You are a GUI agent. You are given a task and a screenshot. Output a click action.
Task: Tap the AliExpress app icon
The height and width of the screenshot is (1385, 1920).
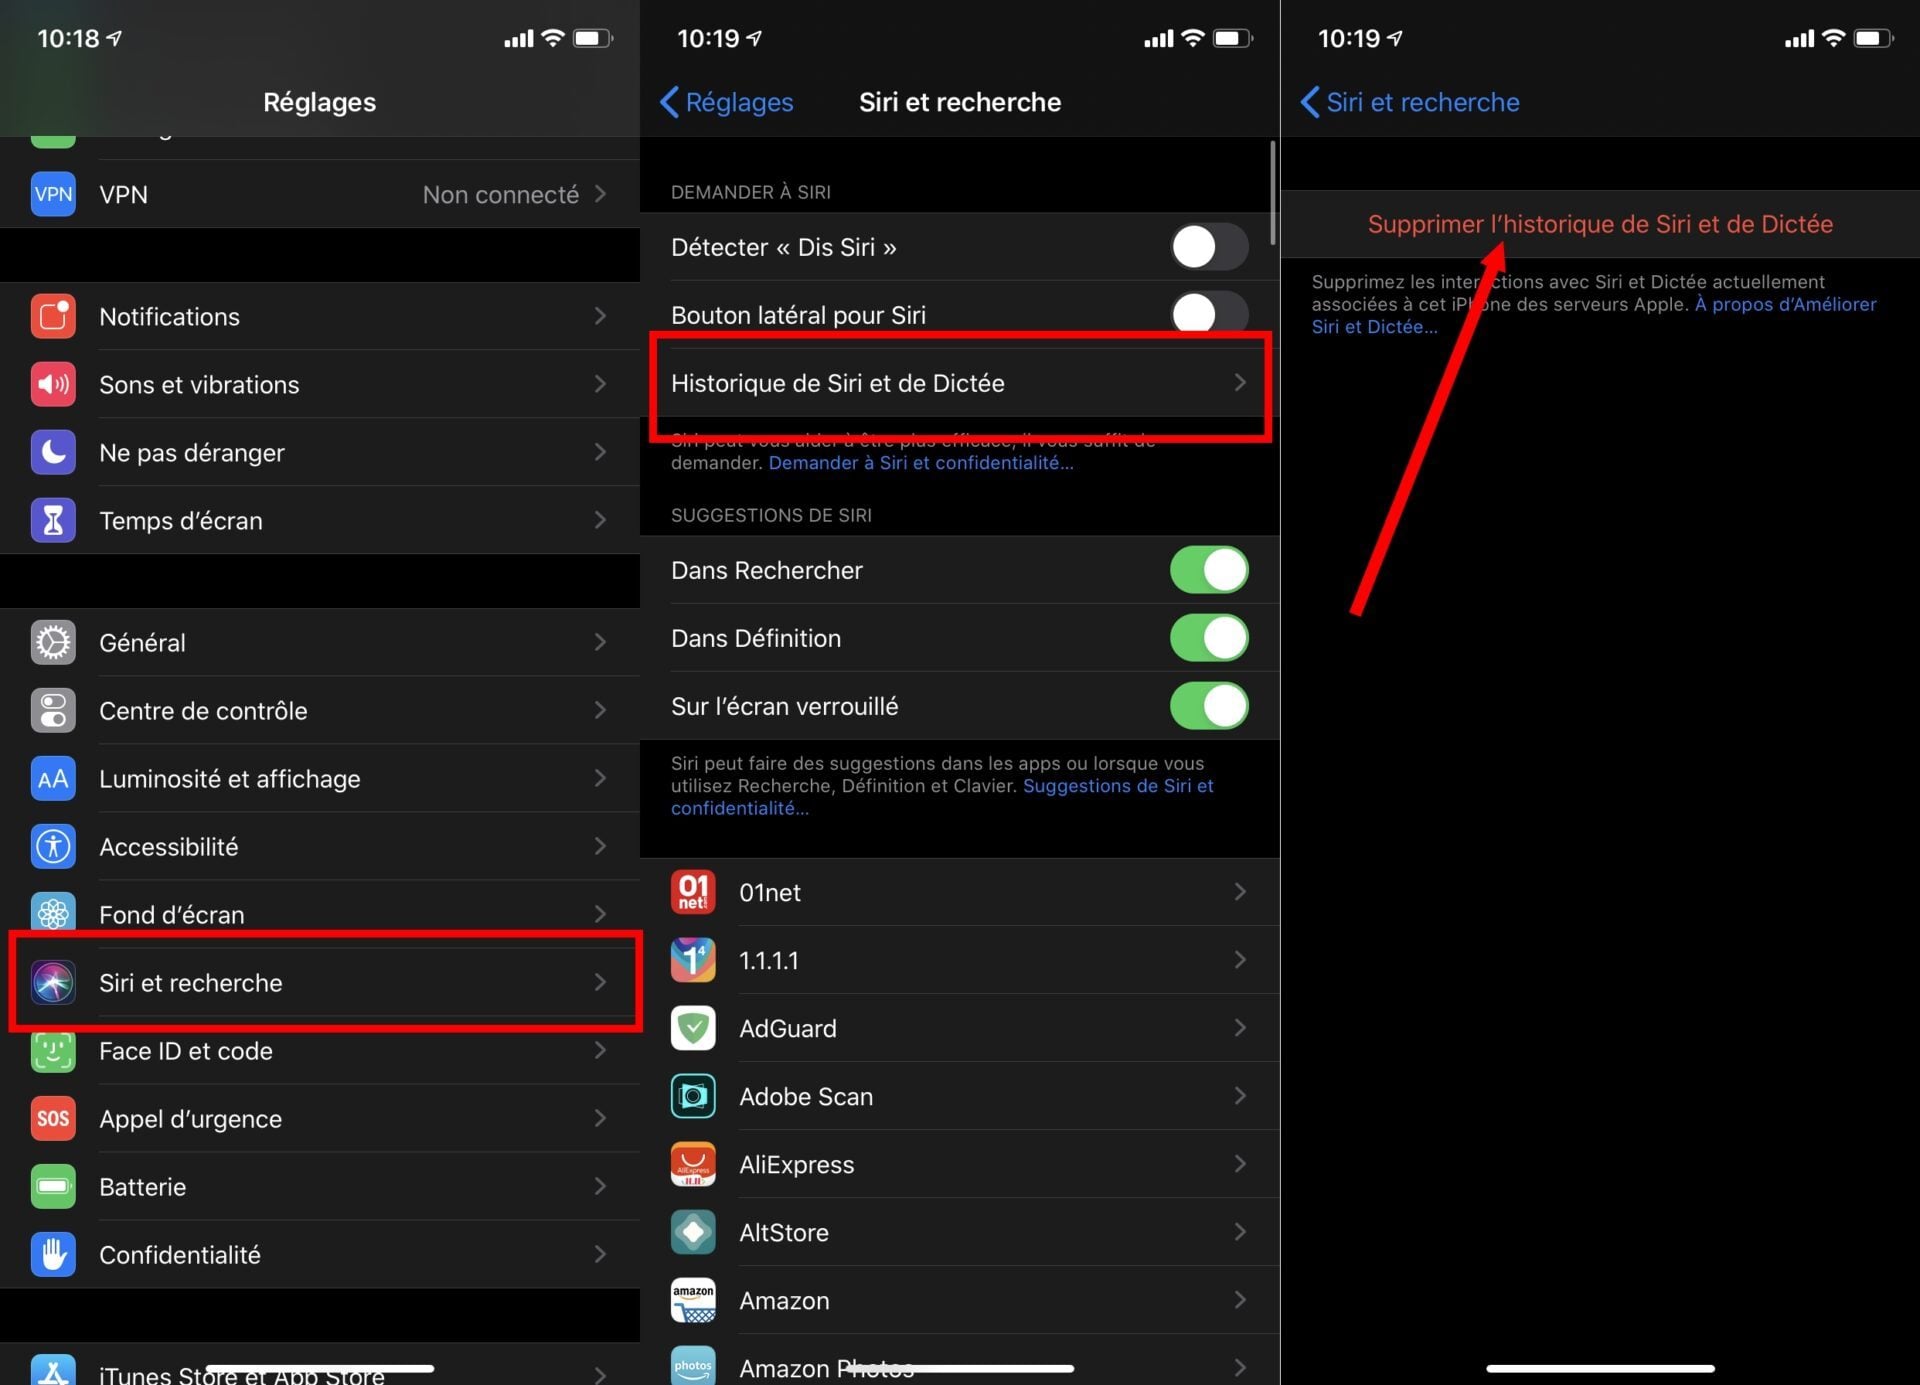(x=693, y=1164)
